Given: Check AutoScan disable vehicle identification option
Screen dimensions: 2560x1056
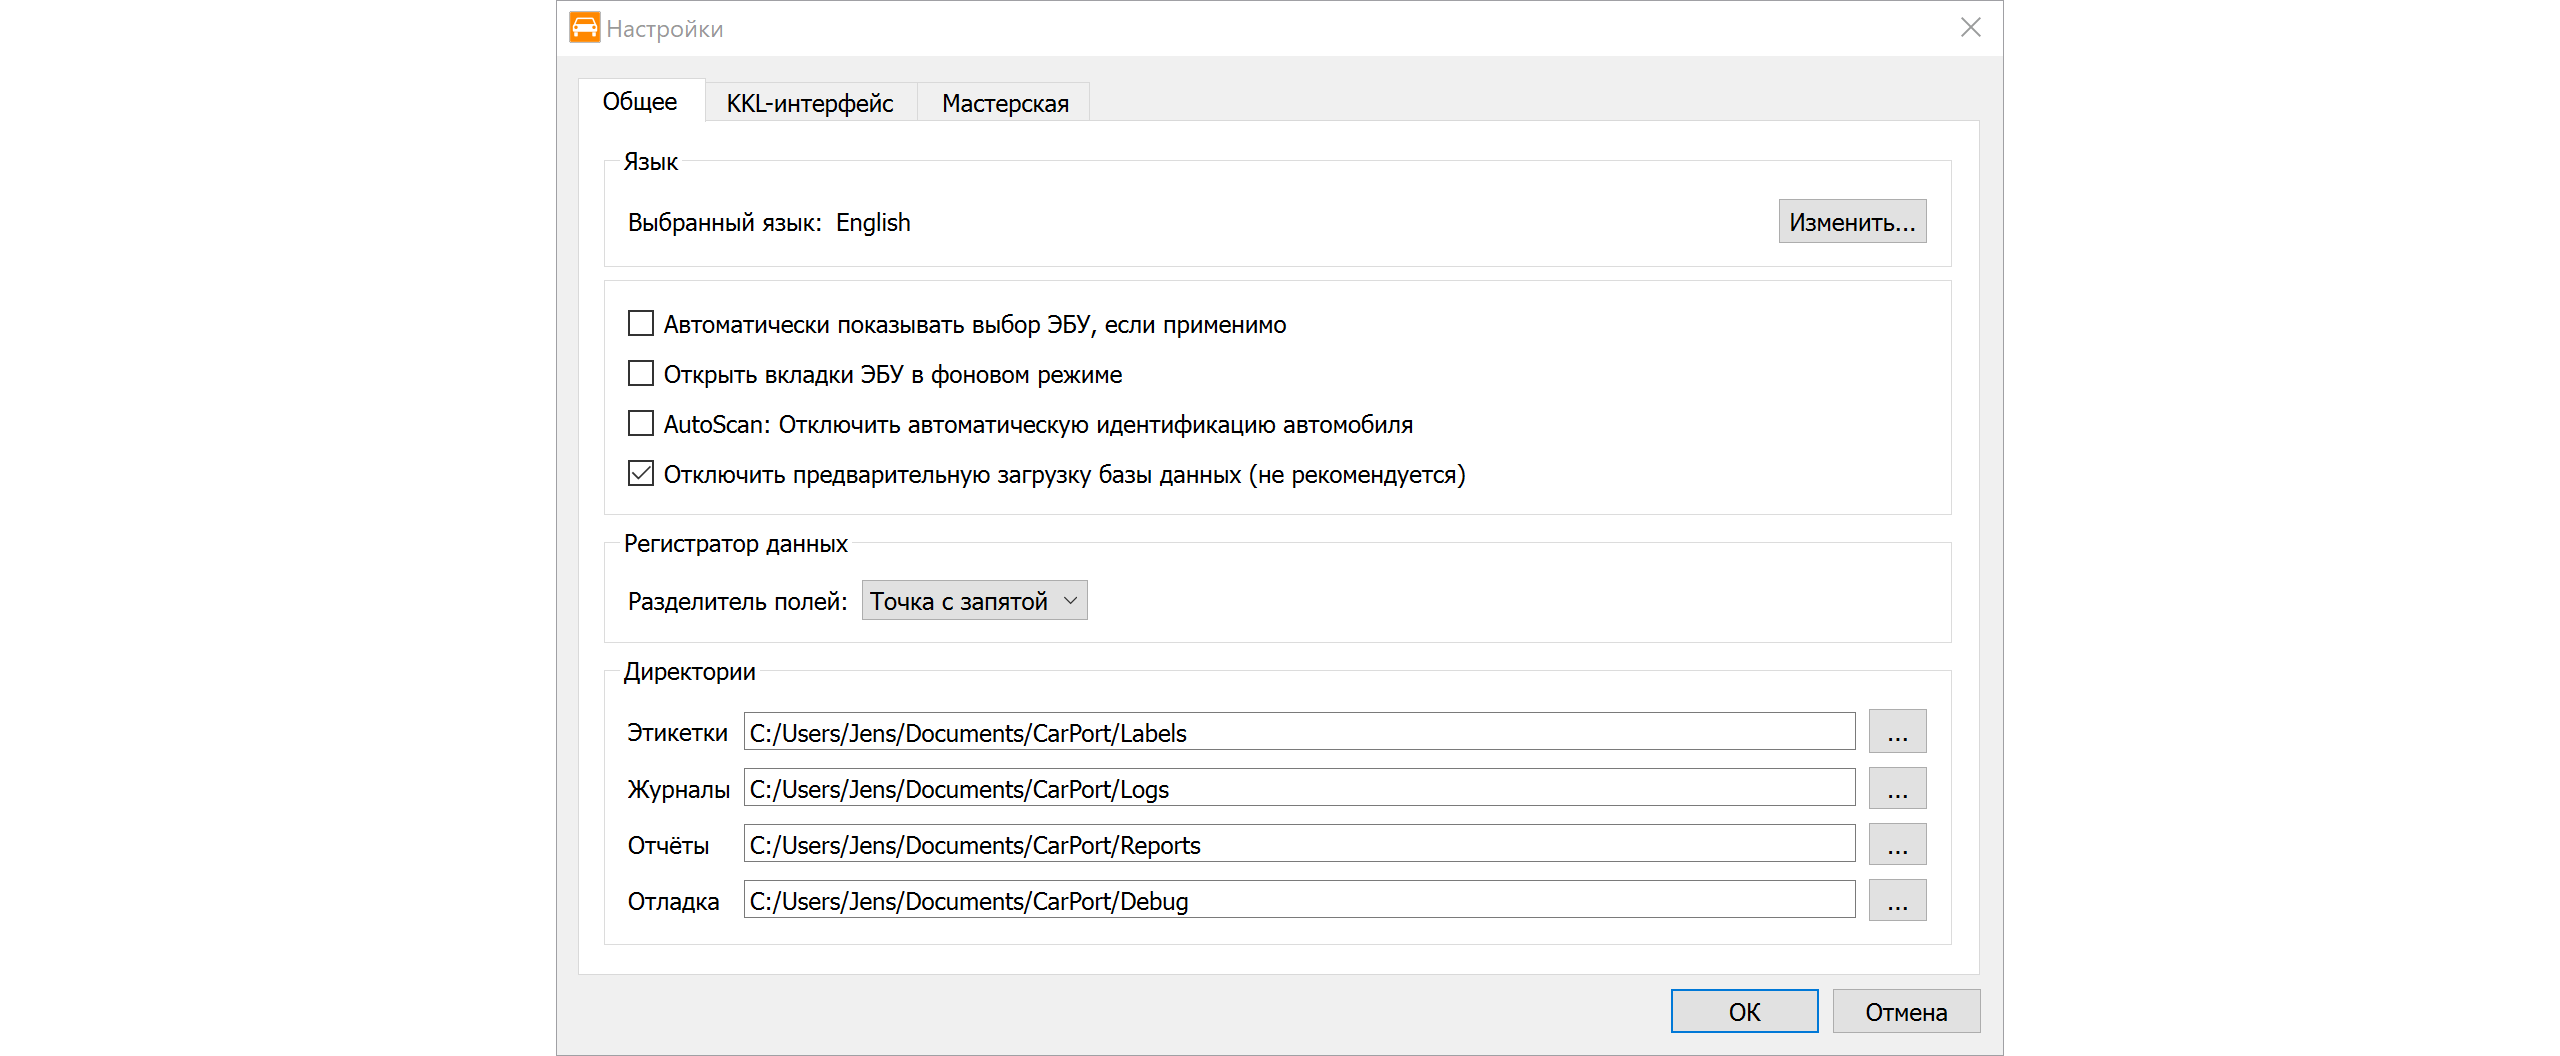Looking at the screenshot, I should tap(641, 424).
